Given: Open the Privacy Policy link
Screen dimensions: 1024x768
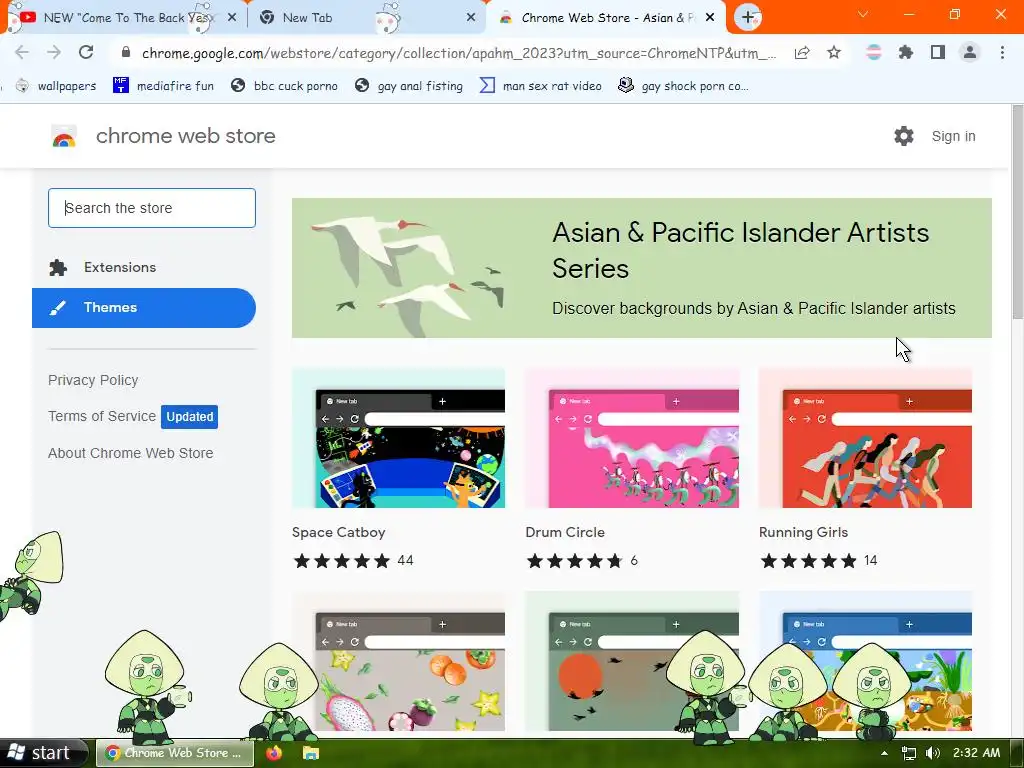Looking at the screenshot, I should (x=93, y=380).
